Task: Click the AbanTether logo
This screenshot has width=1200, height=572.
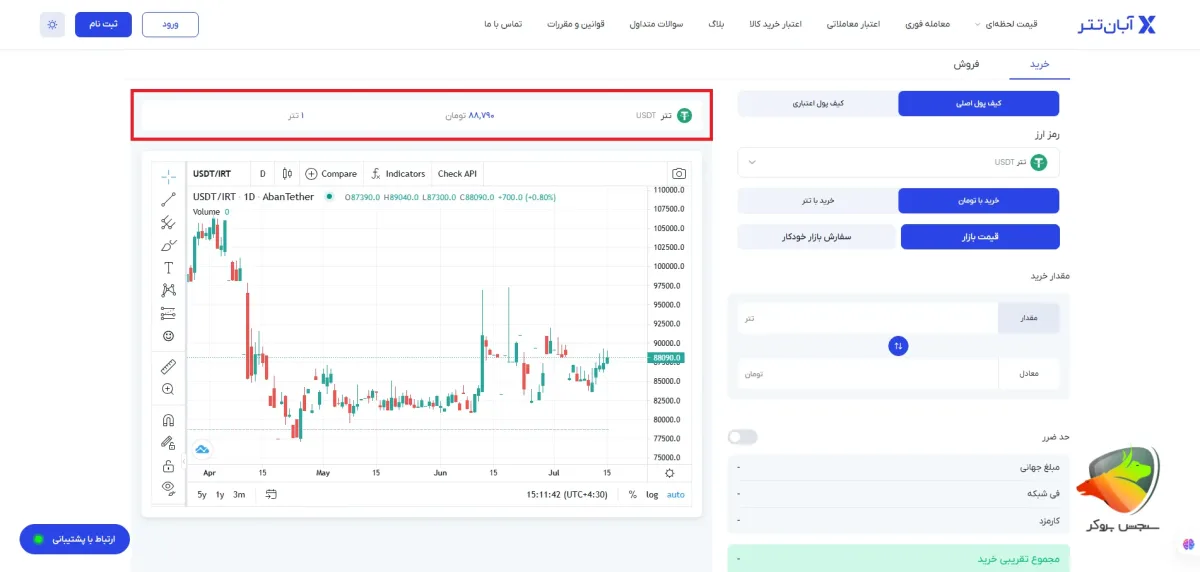Action: coord(1117,25)
